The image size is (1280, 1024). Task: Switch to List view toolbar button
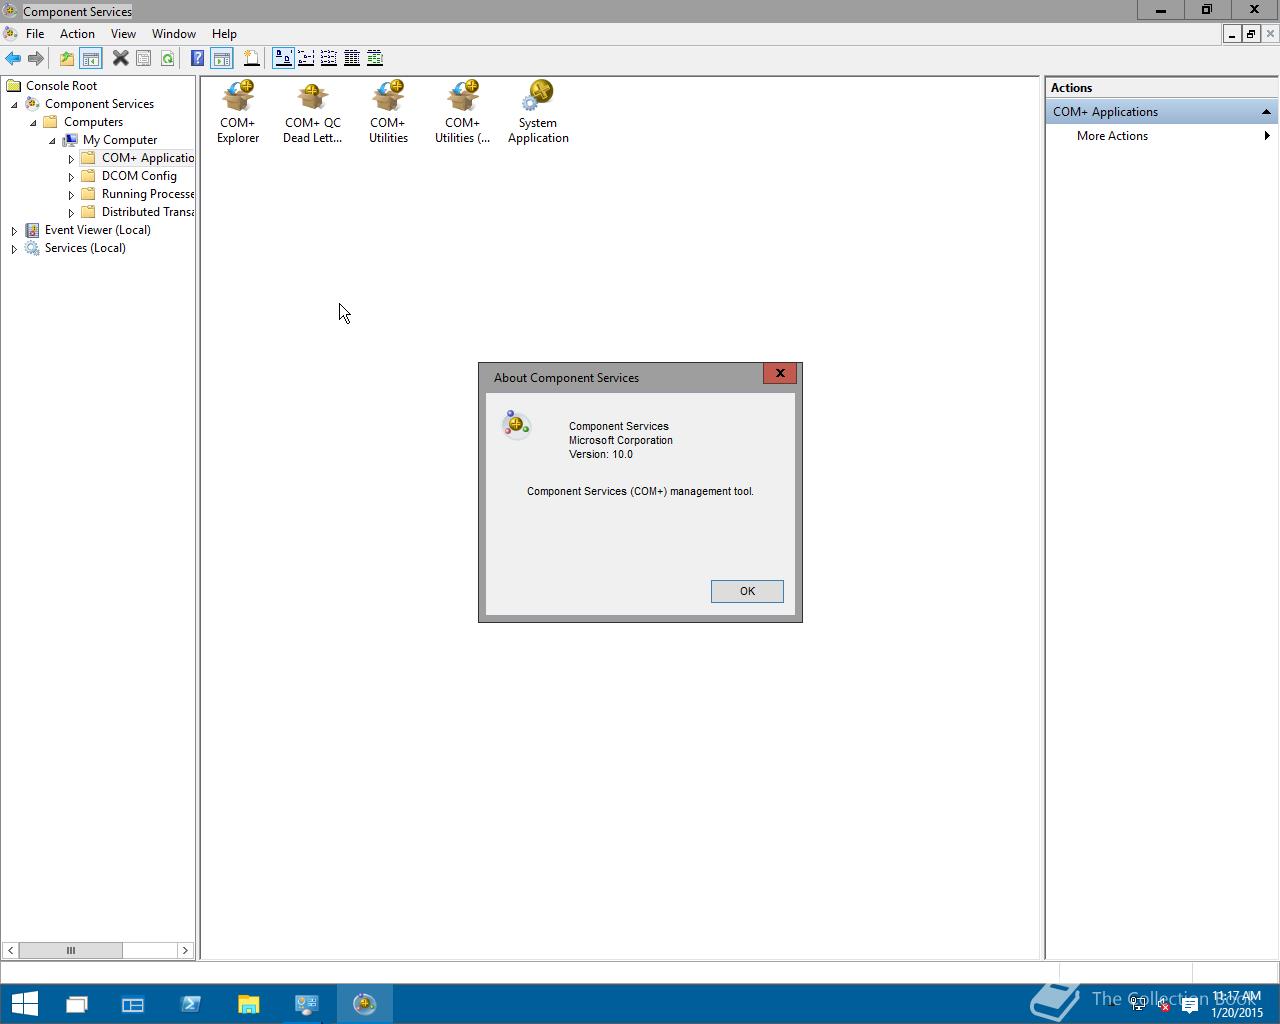coord(328,58)
